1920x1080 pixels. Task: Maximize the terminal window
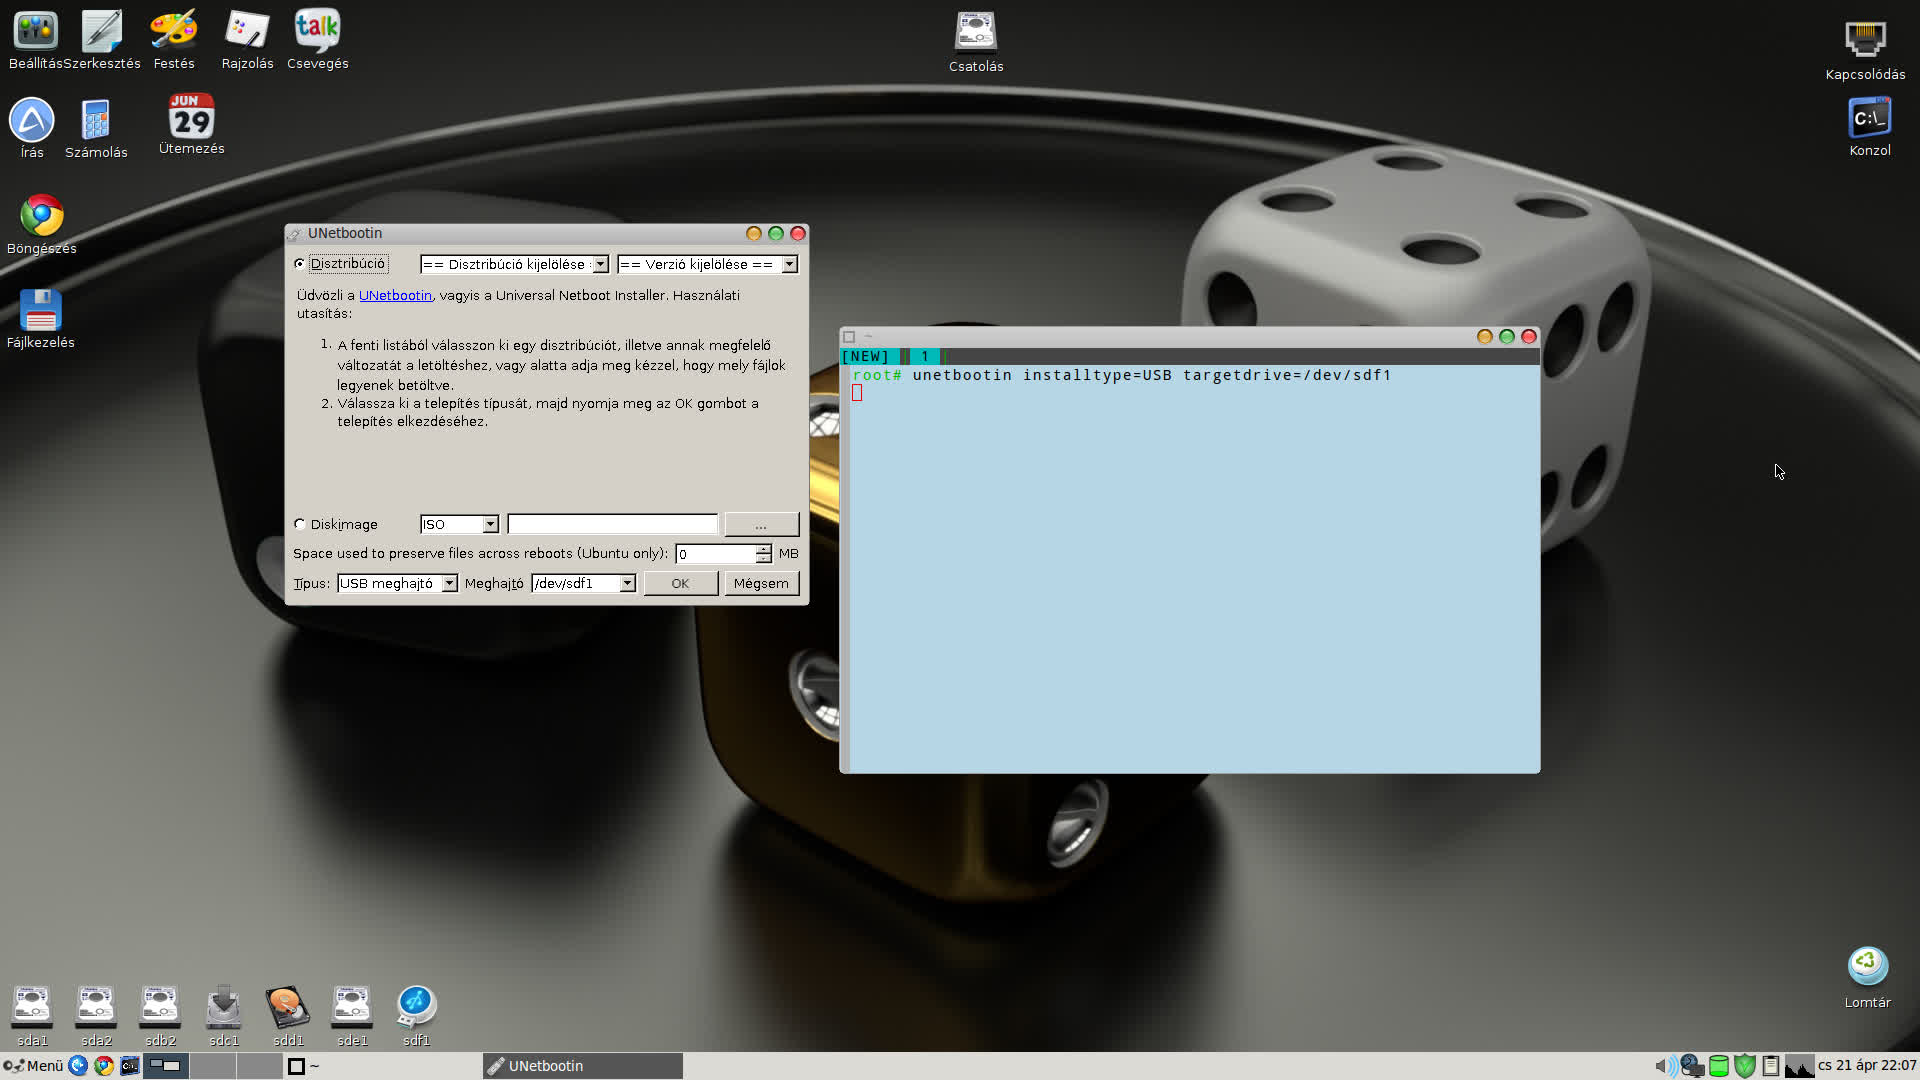1507,337
